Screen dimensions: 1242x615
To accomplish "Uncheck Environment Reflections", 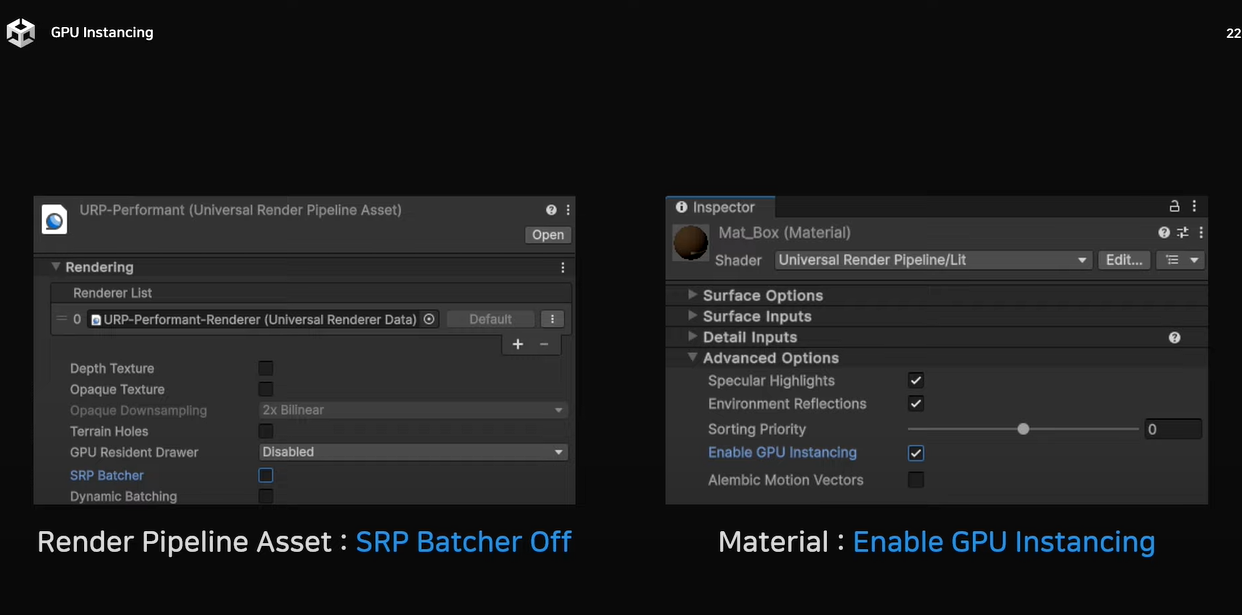I will pos(915,403).
